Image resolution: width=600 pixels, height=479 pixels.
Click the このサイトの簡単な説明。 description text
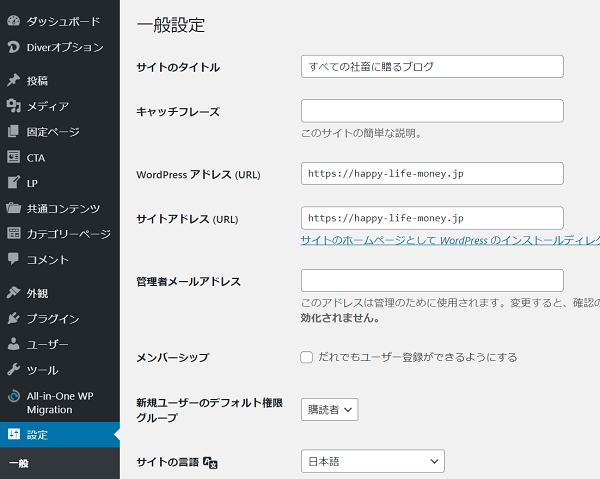361,133
